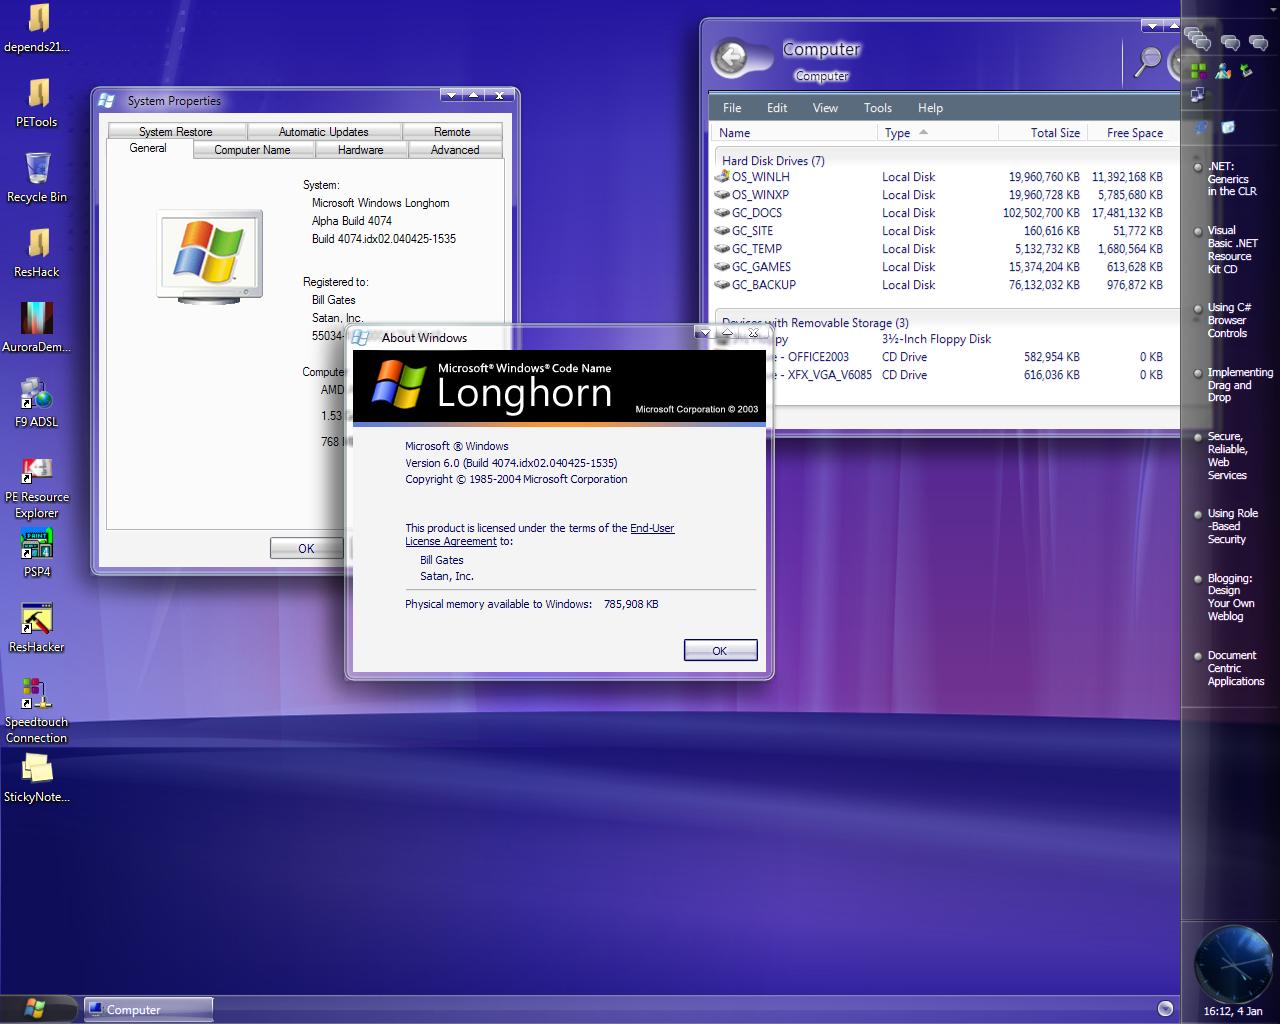Select the GC_GAMES local disk
The image size is (1280, 1024).
(x=761, y=267)
